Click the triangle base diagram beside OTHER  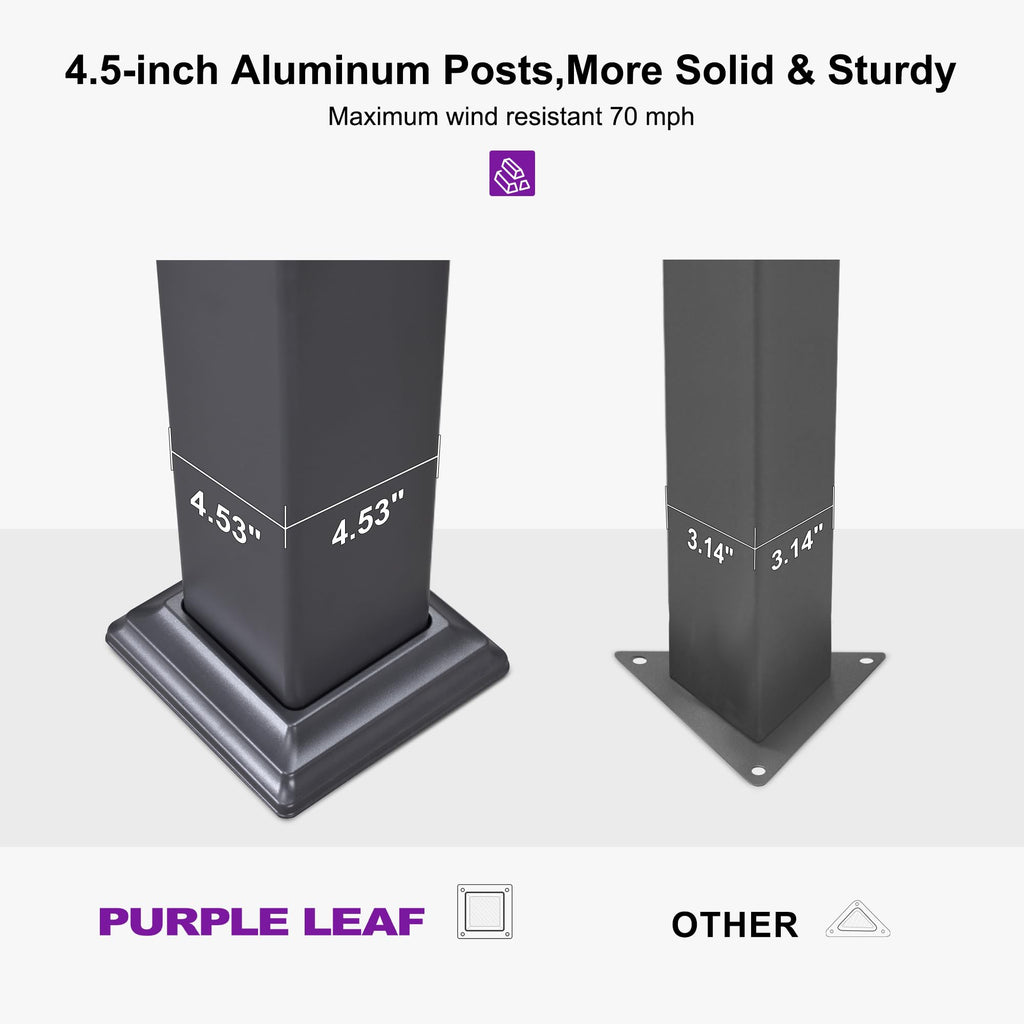857,920
